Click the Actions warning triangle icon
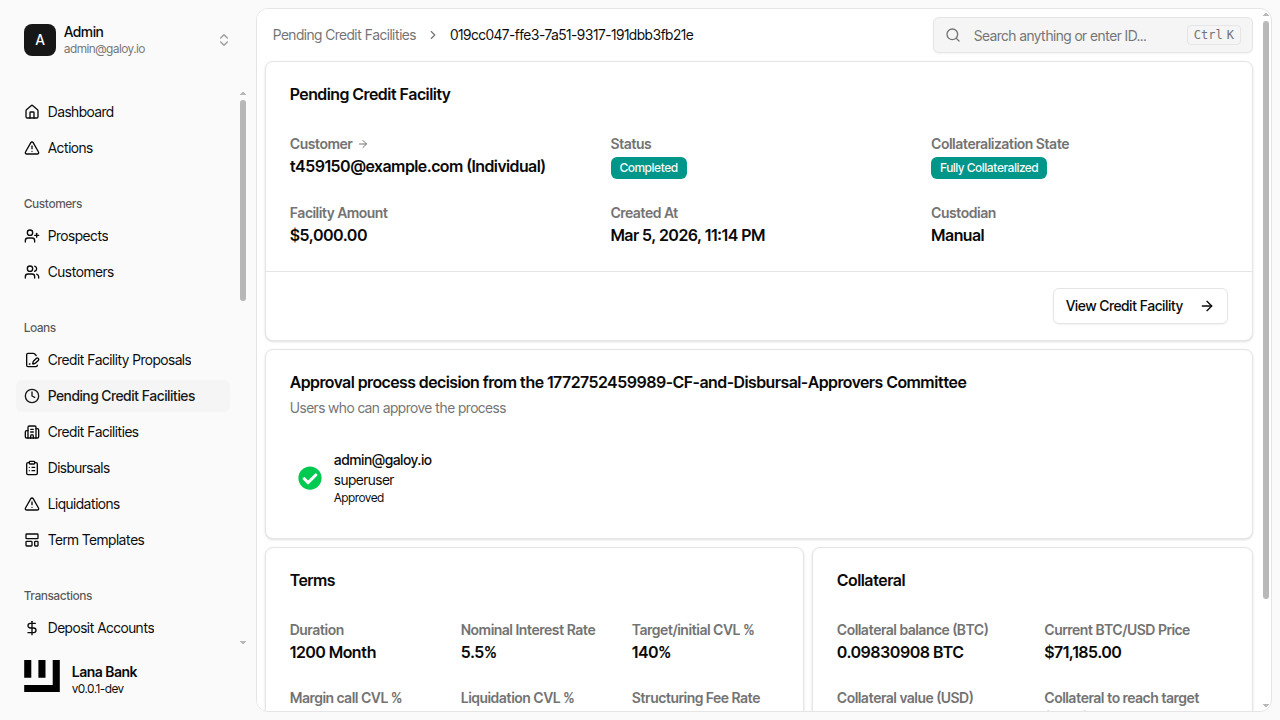Image resolution: width=1280 pixels, height=720 pixels. 32,148
